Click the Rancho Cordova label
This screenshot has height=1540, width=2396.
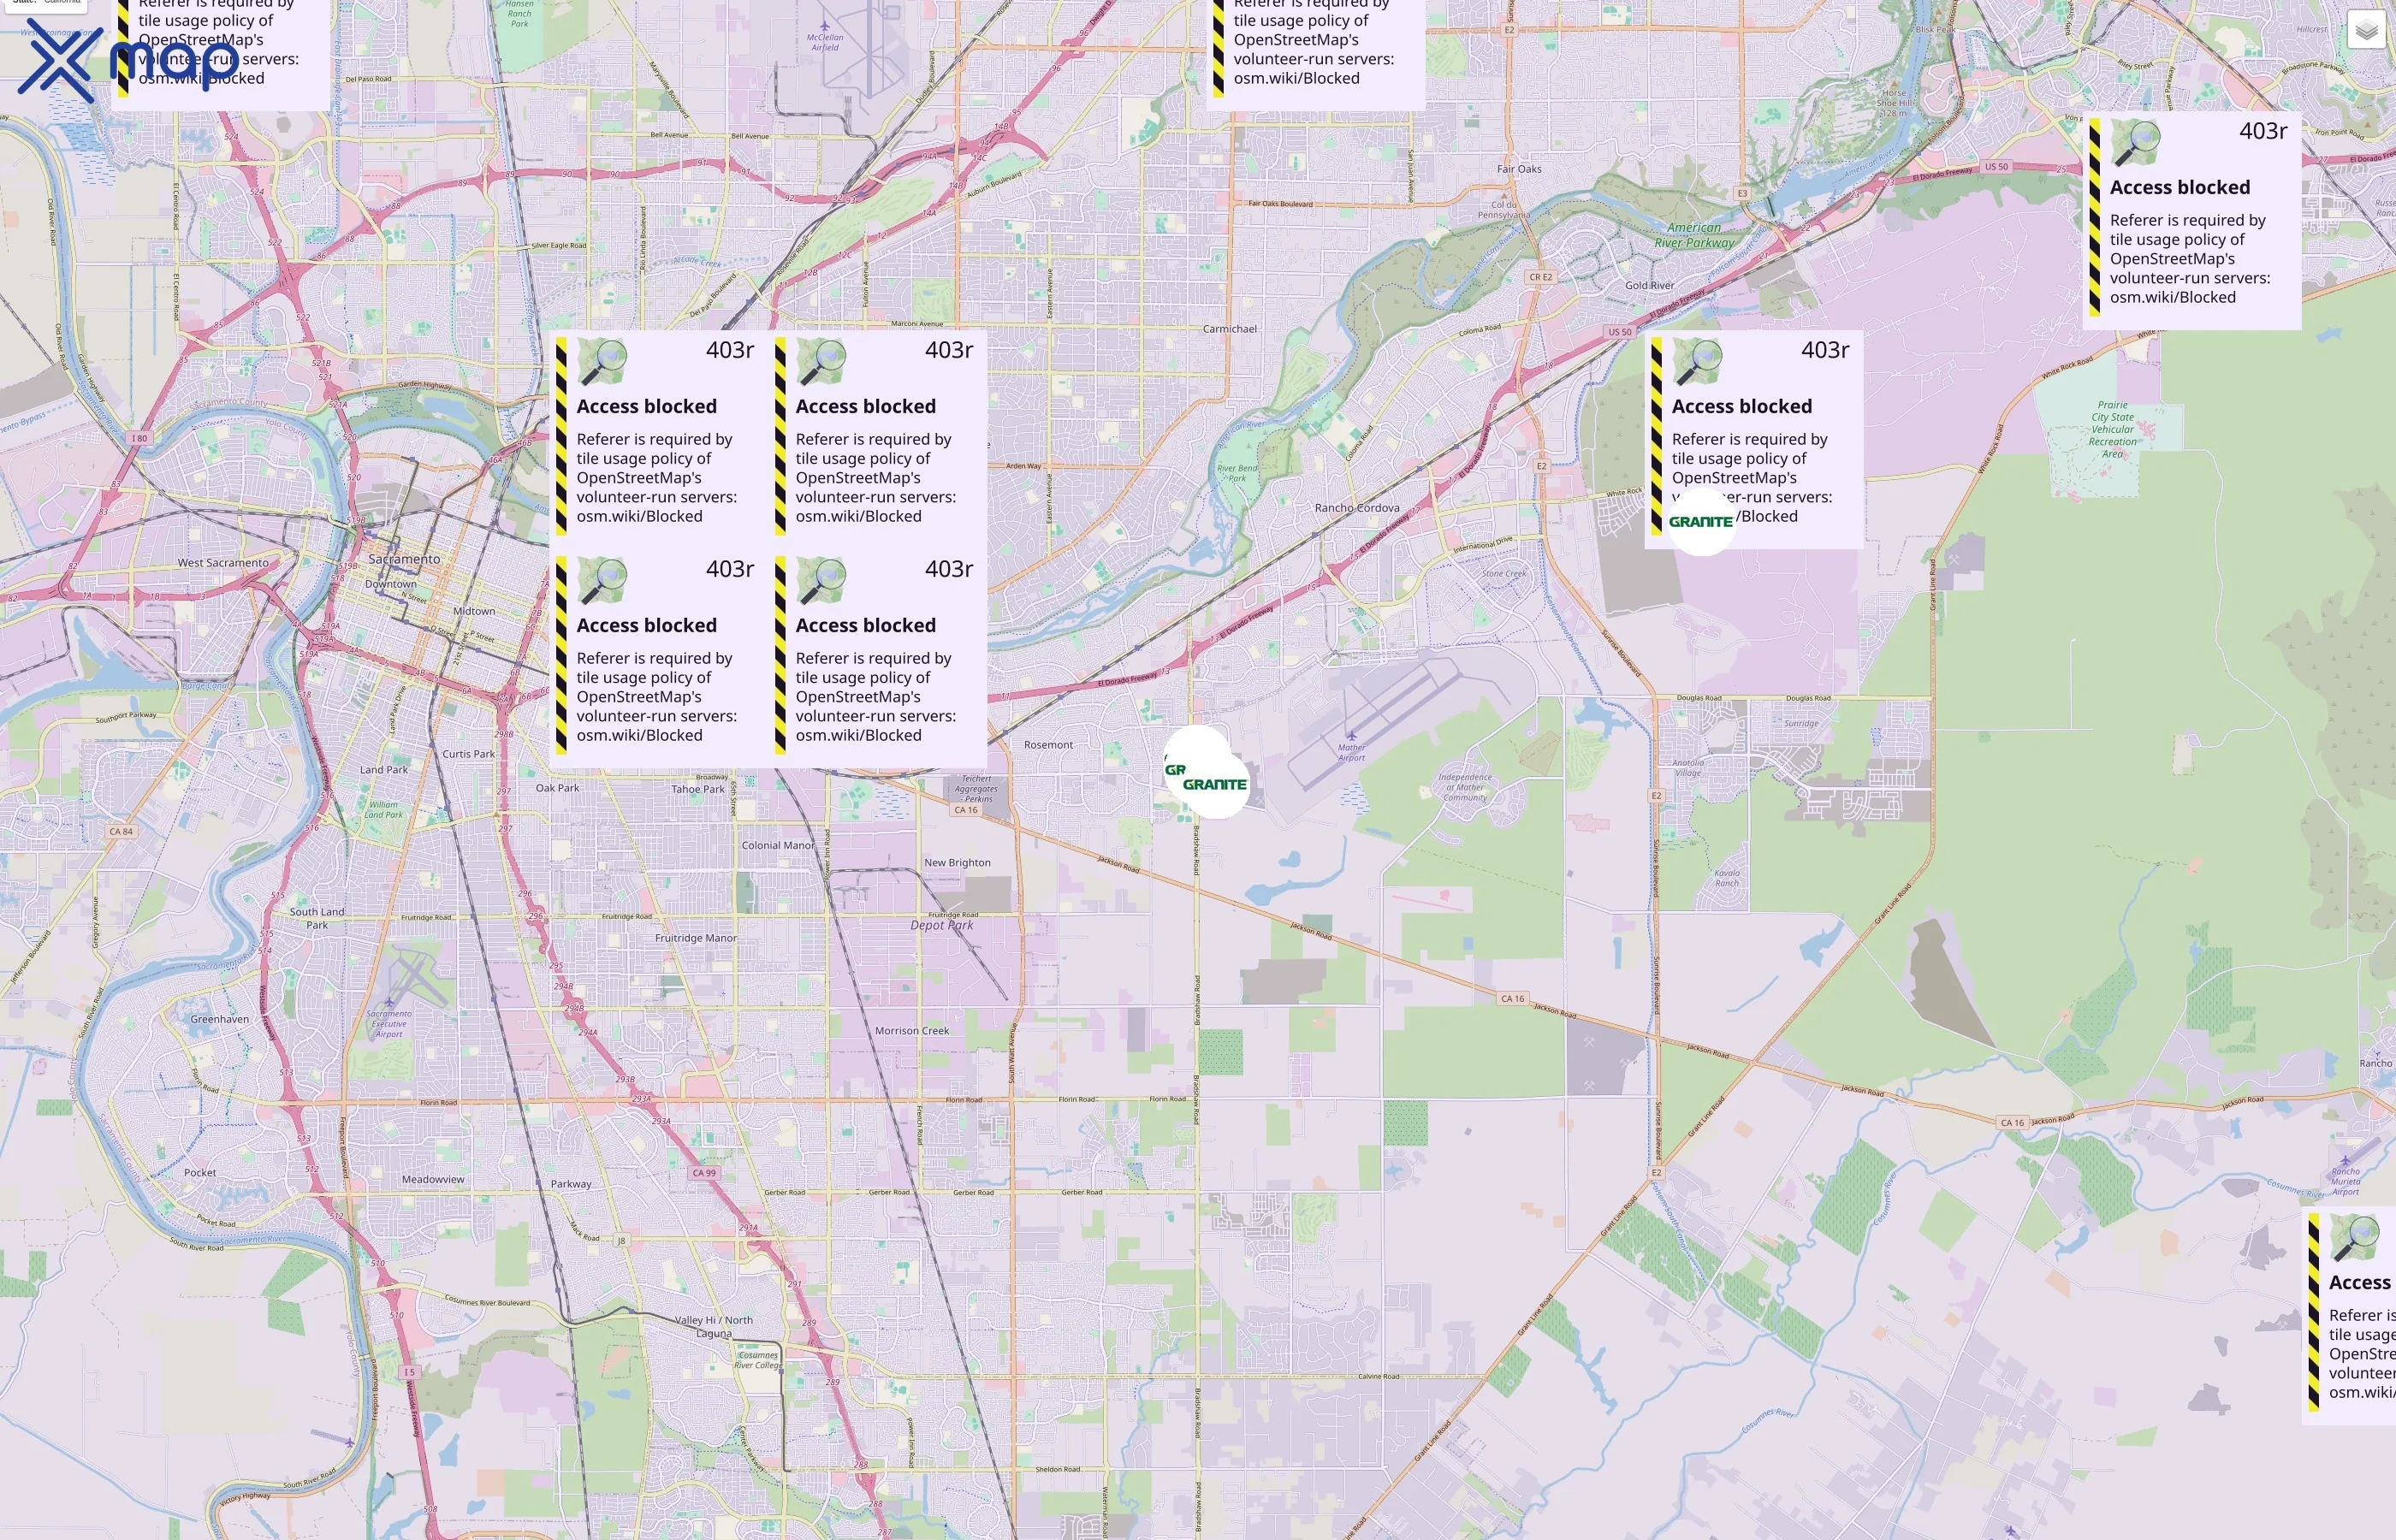(1357, 508)
